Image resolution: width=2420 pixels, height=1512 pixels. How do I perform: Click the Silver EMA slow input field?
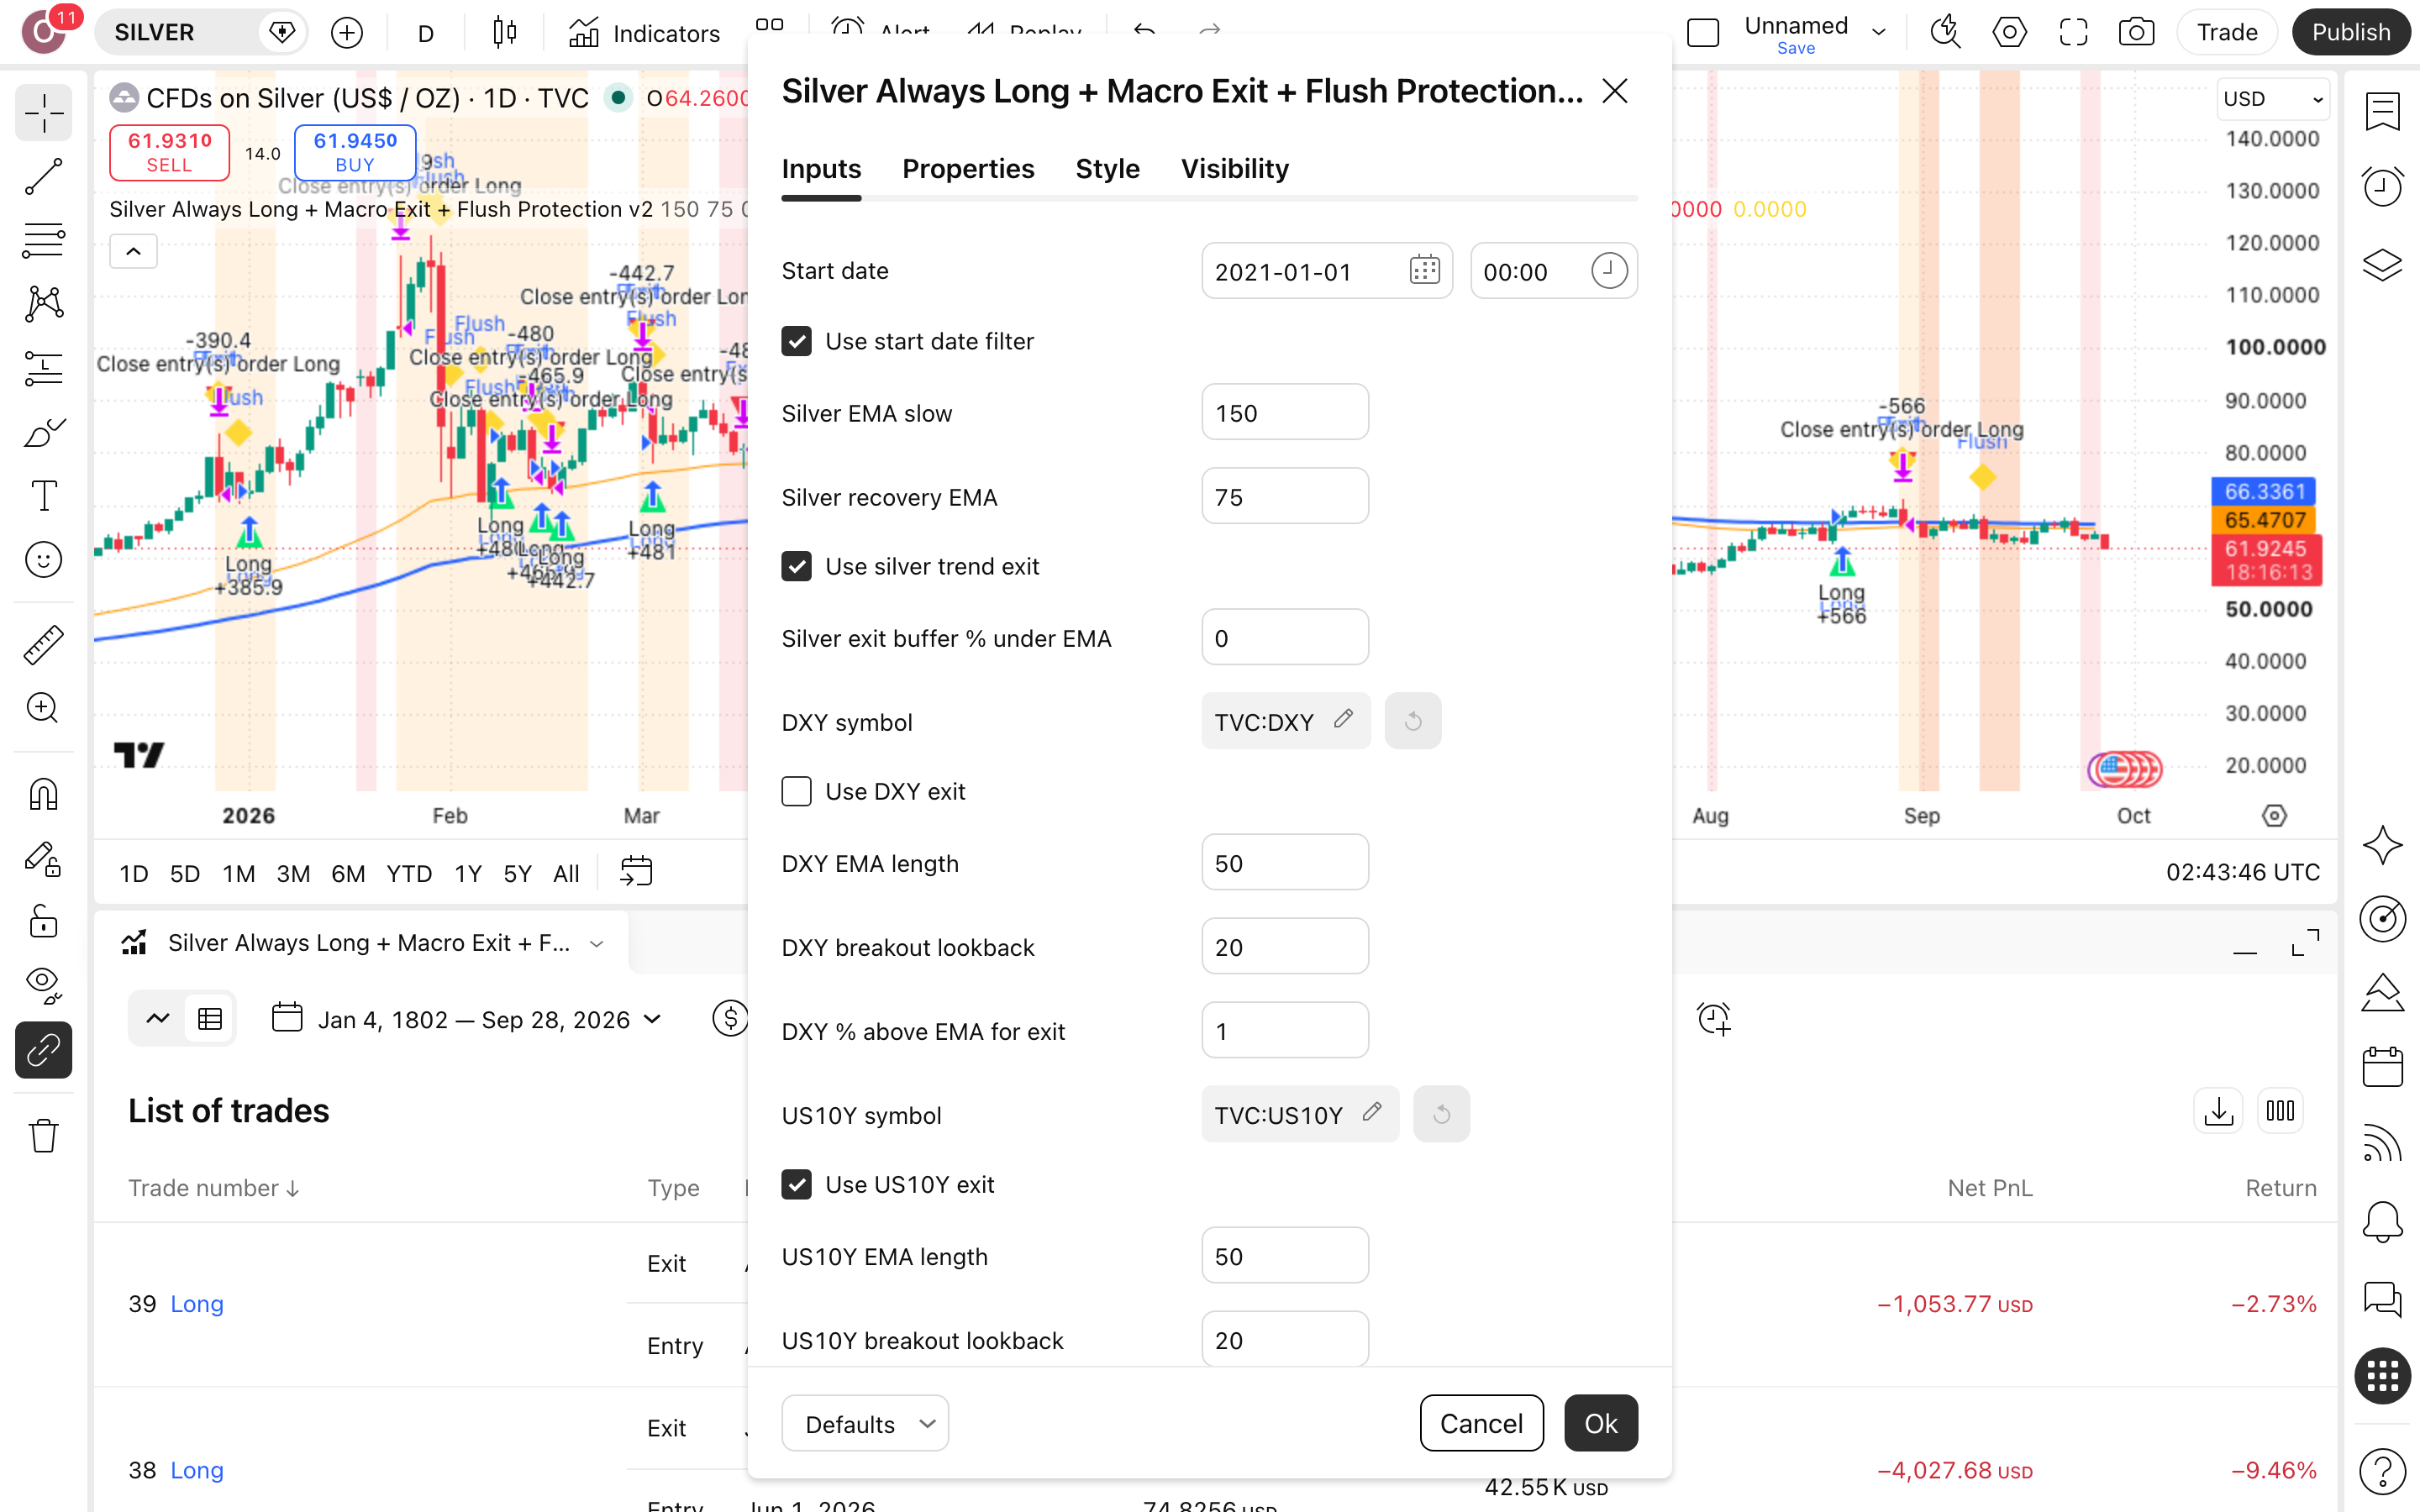point(1284,412)
